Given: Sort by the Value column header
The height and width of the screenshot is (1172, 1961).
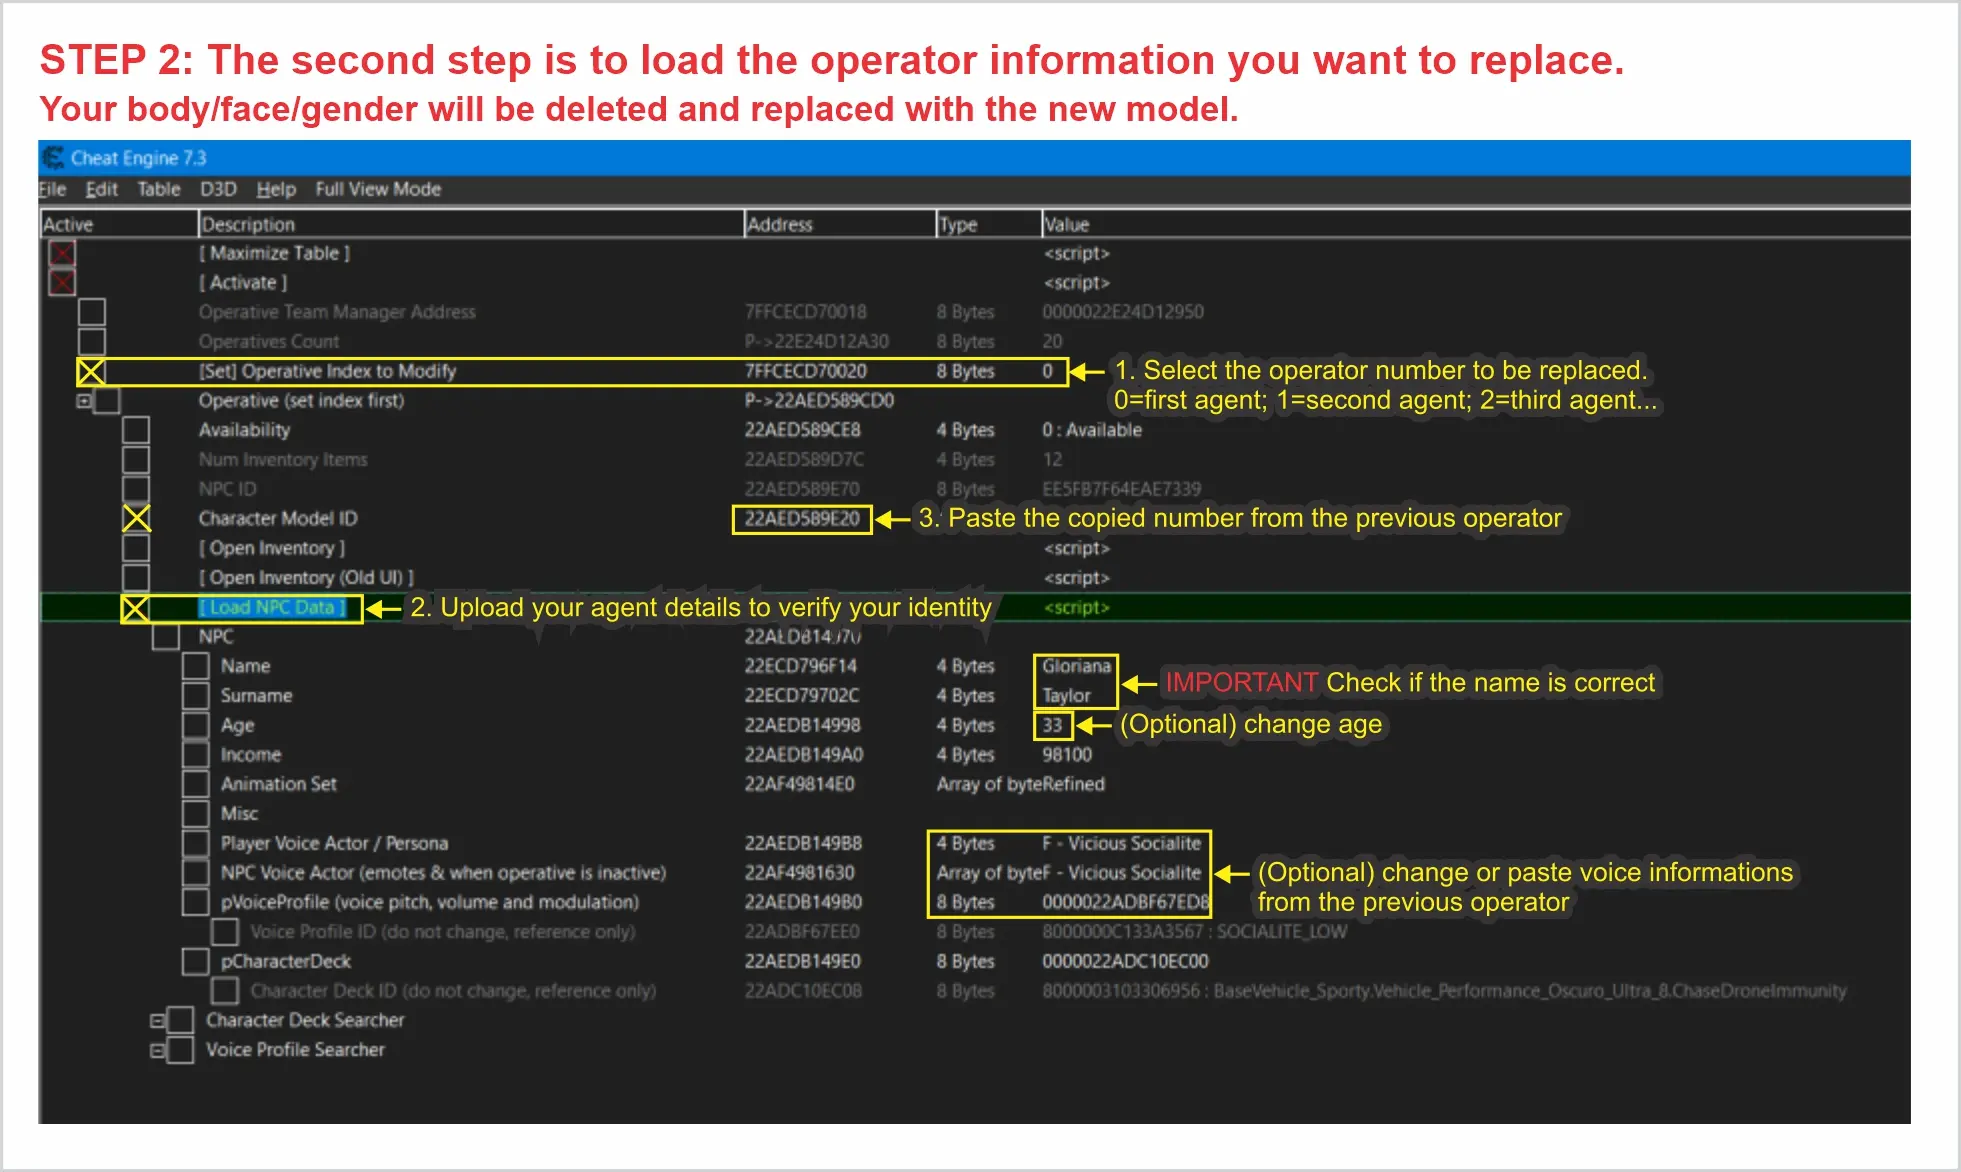Looking at the screenshot, I should (x=1475, y=224).
